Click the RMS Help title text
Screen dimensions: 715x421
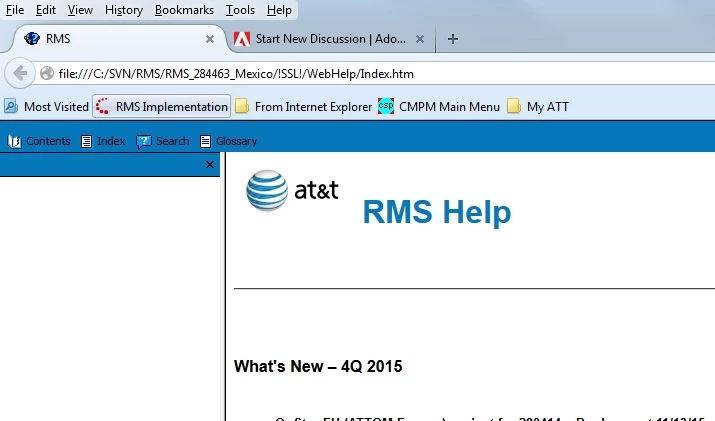tap(437, 212)
